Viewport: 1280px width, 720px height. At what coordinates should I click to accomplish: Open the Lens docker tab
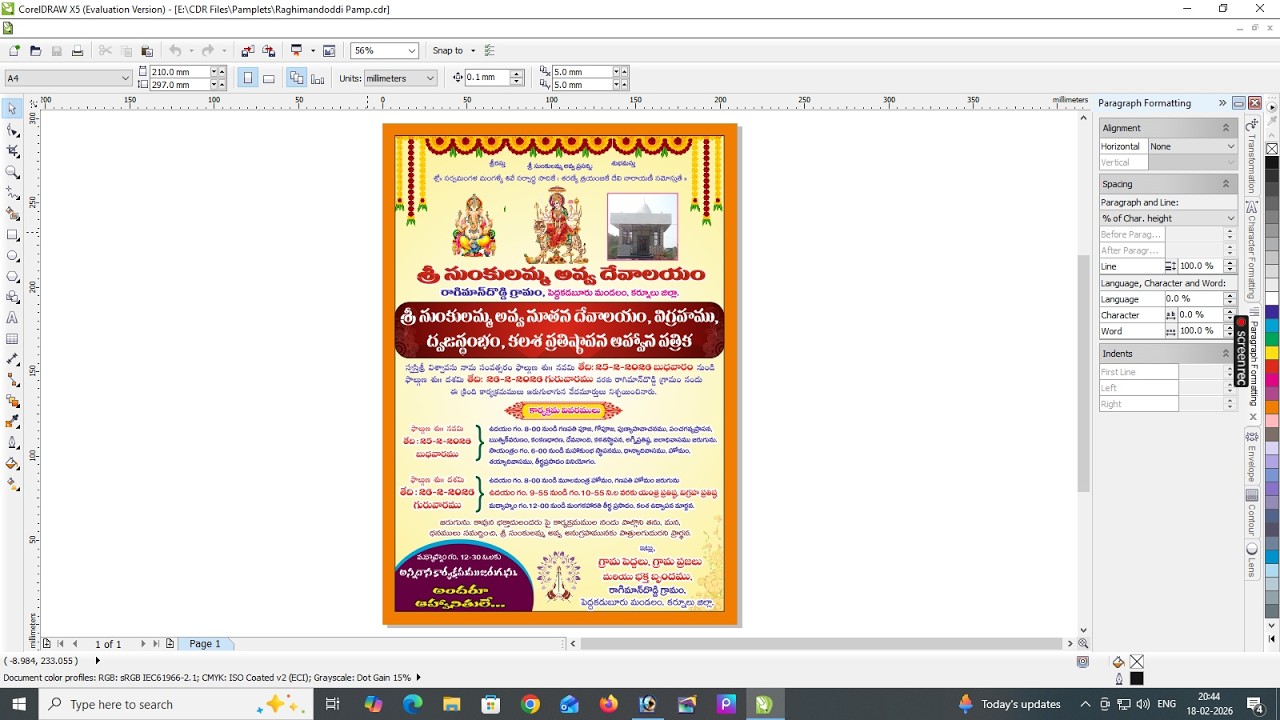[x=1251, y=561]
